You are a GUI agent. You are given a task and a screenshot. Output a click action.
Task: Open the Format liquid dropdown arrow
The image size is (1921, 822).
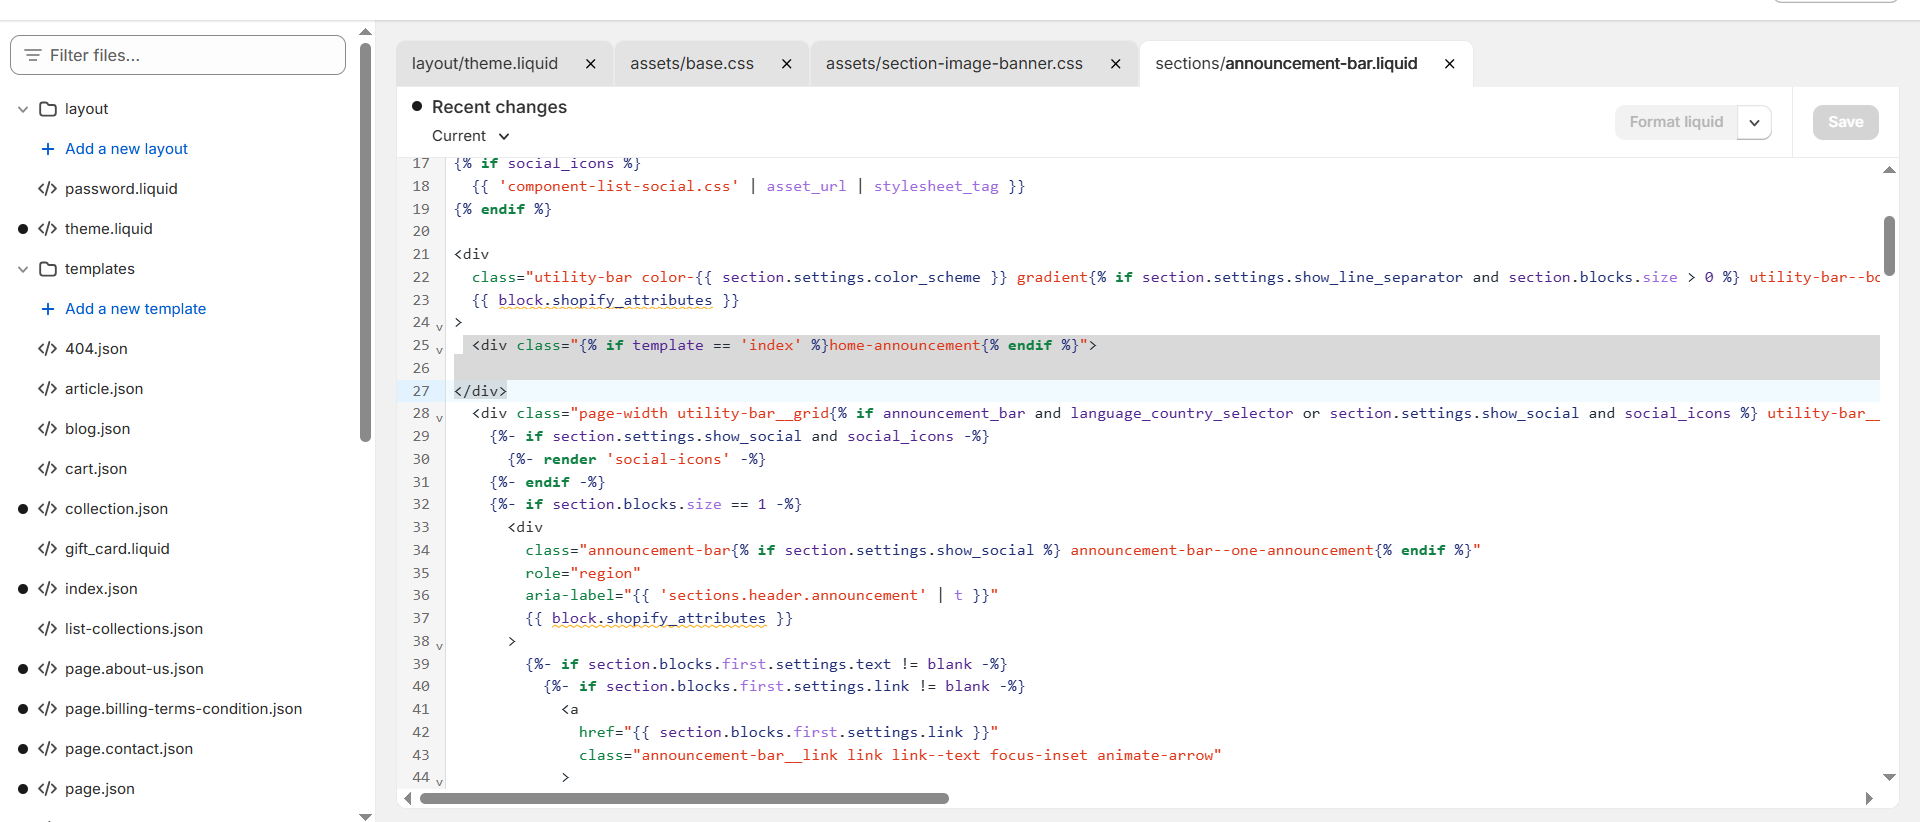(1754, 123)
